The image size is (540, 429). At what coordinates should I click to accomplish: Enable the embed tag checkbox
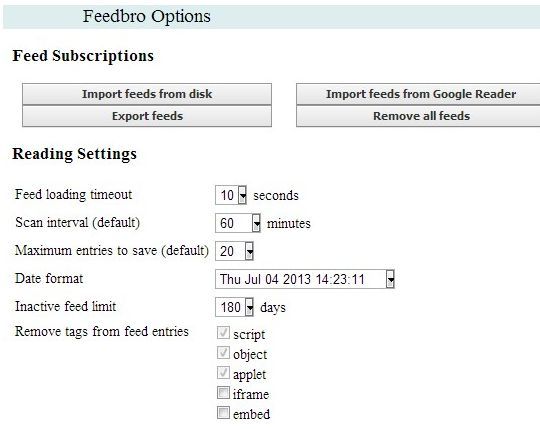click(x=223, y=412)
